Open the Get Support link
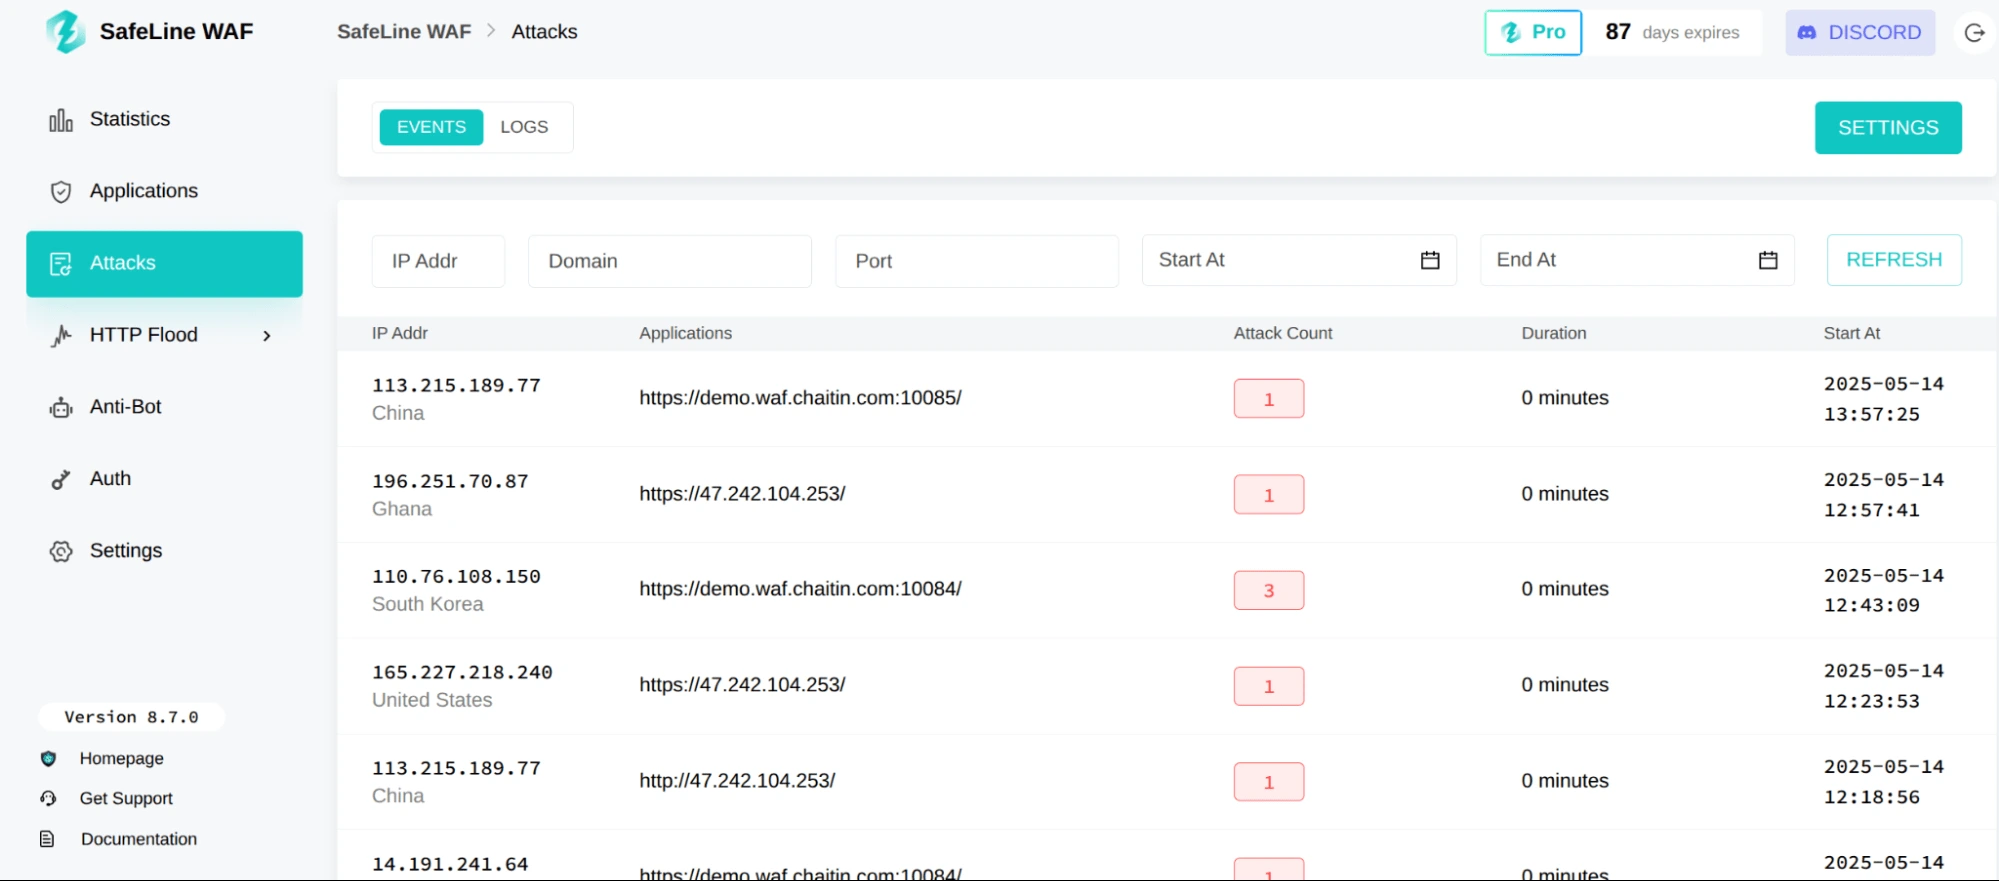This screenshot has height=881, width=1999. (126, 799)
